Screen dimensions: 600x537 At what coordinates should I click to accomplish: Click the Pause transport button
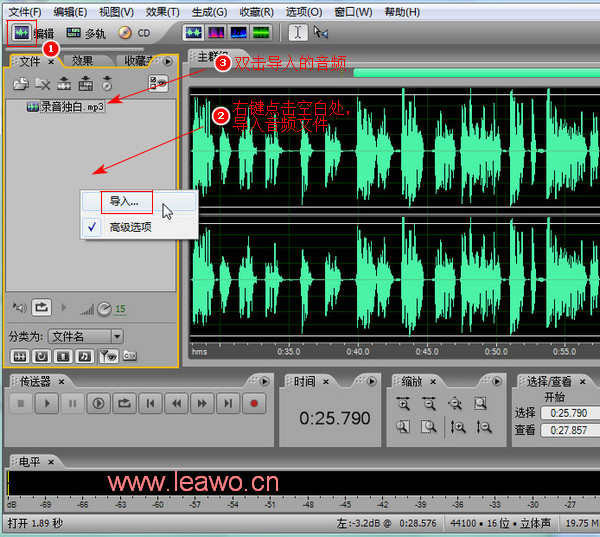pos(72,403)
